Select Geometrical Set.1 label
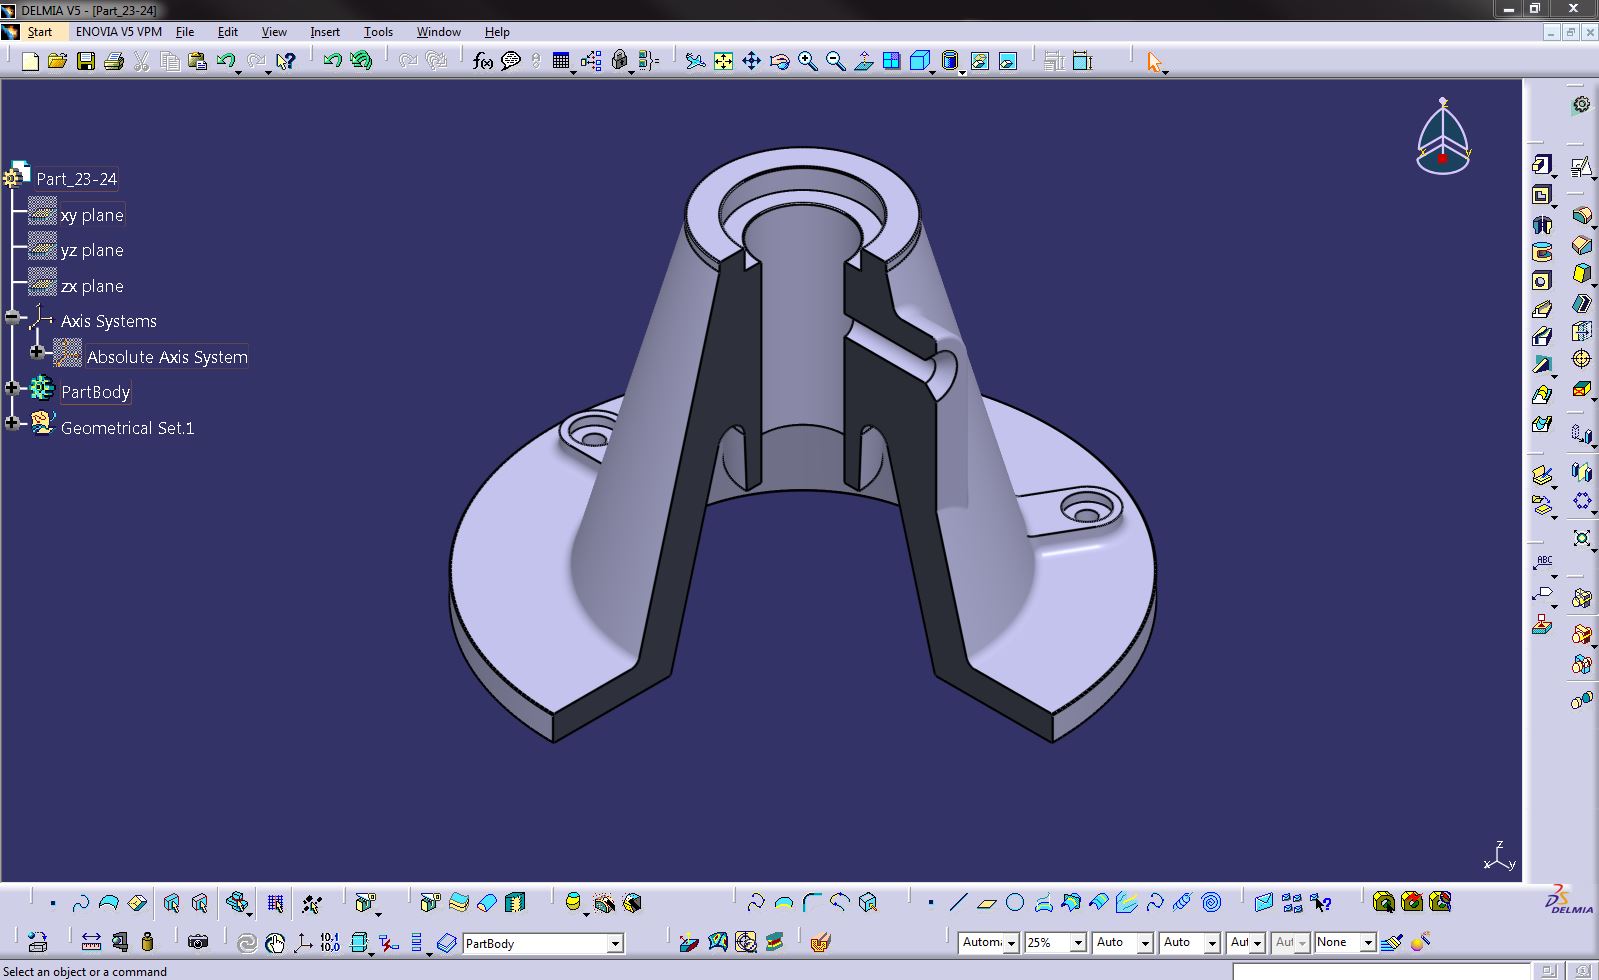Screen dimensions: 1599x980 (127, 428)
